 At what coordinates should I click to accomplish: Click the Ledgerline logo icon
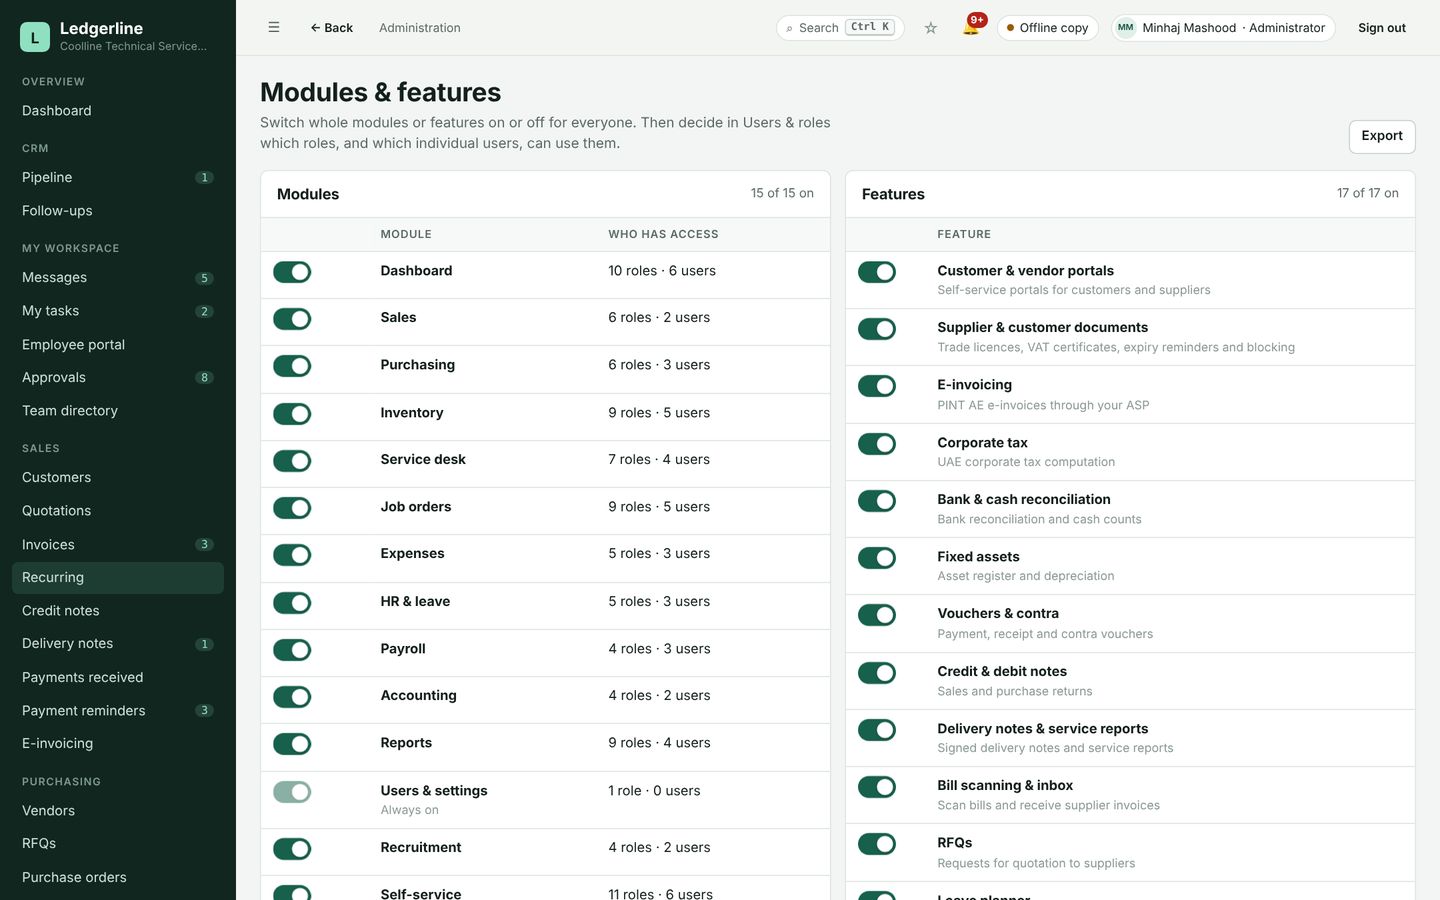click(x=35, y=37)
